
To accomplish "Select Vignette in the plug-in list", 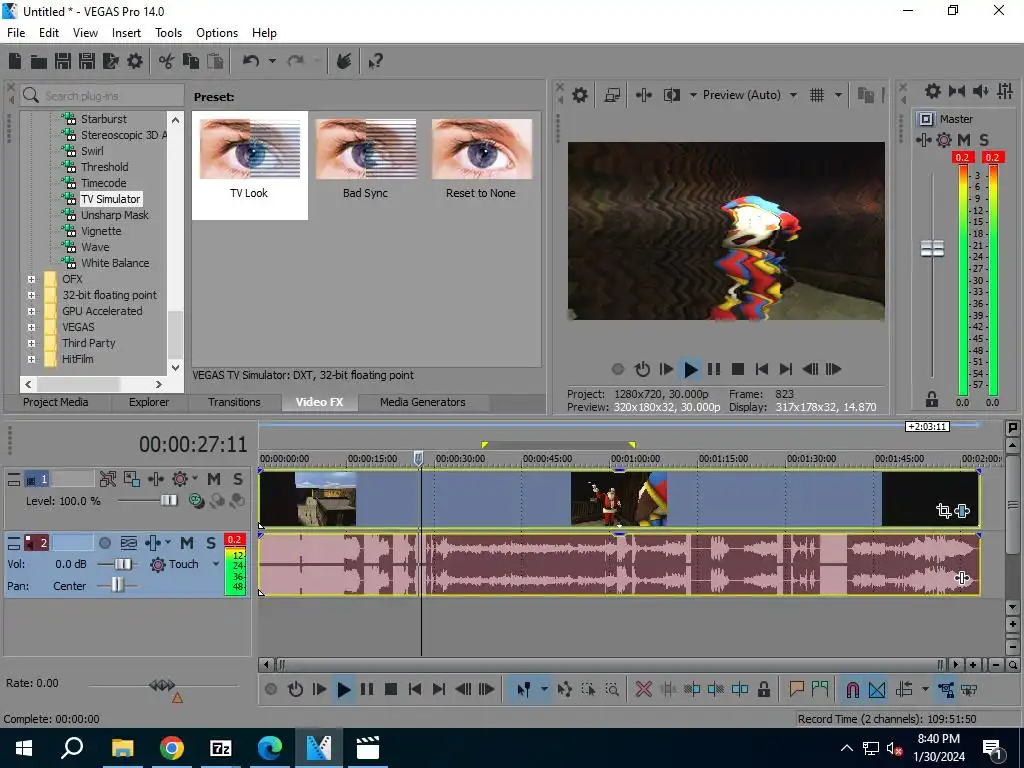I will pos(101,231).
